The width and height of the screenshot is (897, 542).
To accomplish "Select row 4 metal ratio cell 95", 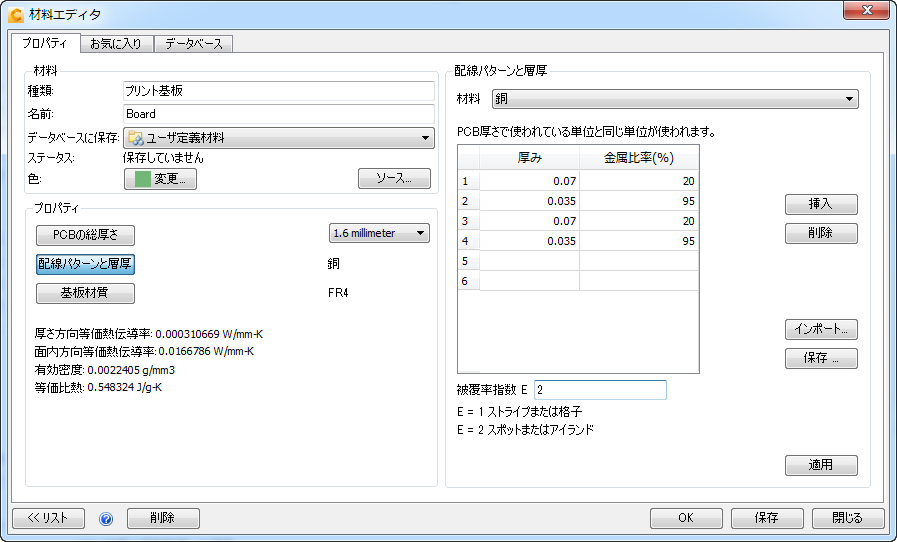I will click(x=639, y=241).
